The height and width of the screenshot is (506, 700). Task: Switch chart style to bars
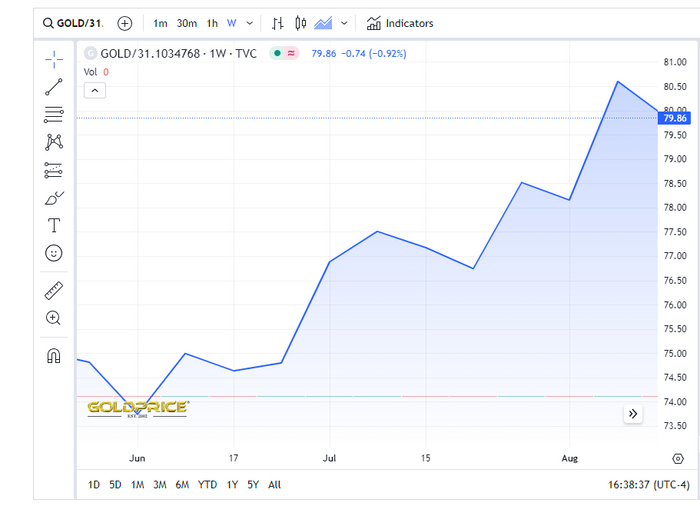tap(278, 23)
